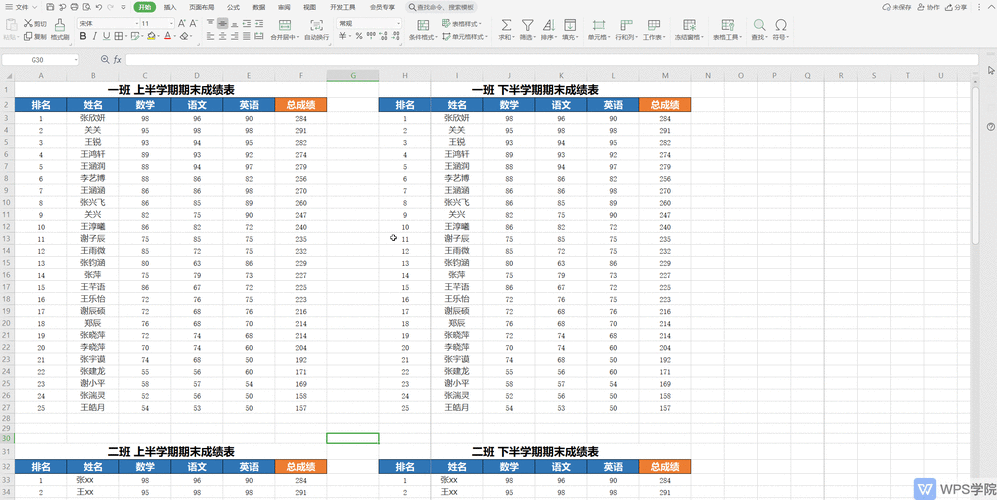The image size is (997, 500).
Task: Toggle top vertical alignment
Action: coord(210,23)
